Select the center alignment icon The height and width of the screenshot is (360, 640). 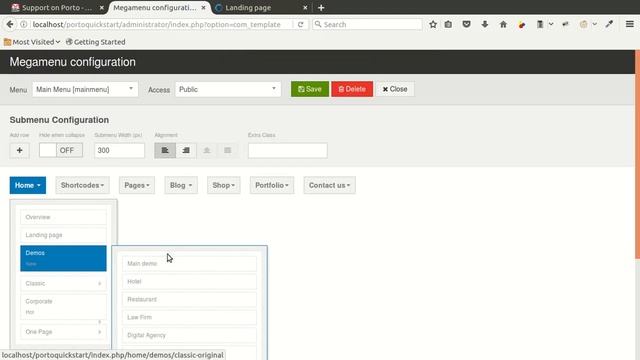click(x=207, y=150)
